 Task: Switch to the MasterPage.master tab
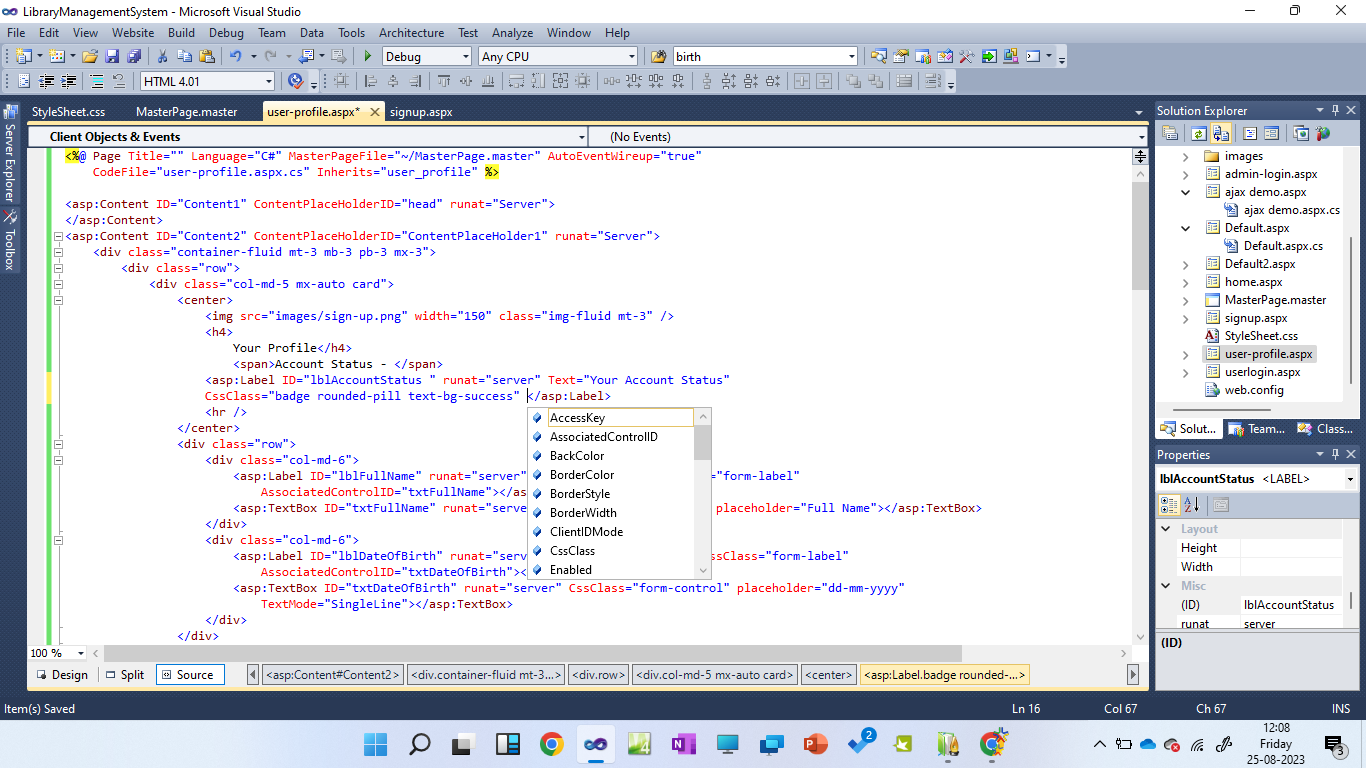click(186, 112)
